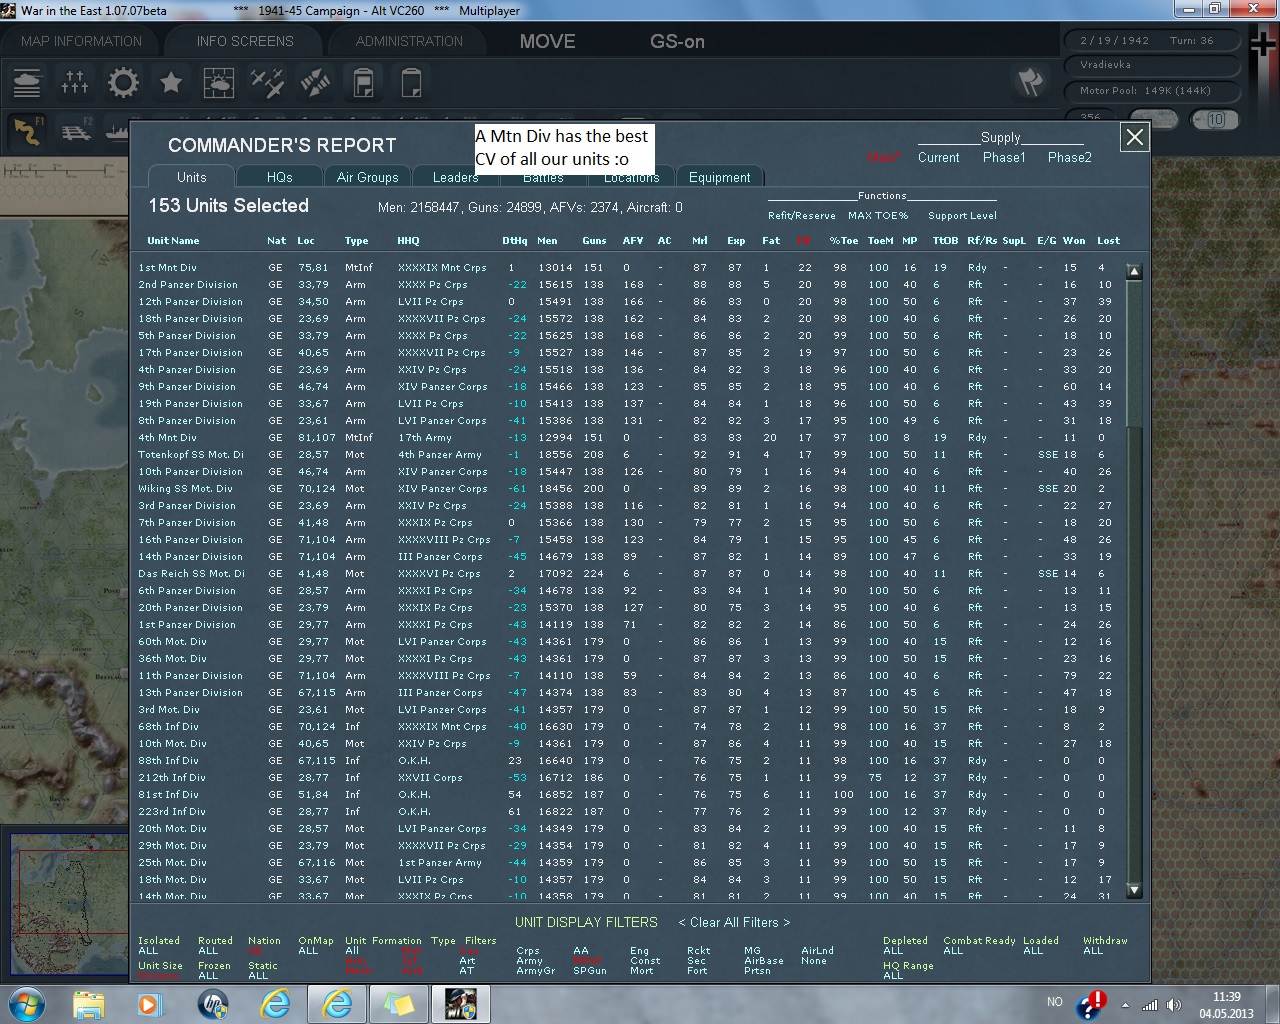Click the unit list scroll-up arrow
This screenshot has width=1280, height=1024.
[x=1134, y=271]
